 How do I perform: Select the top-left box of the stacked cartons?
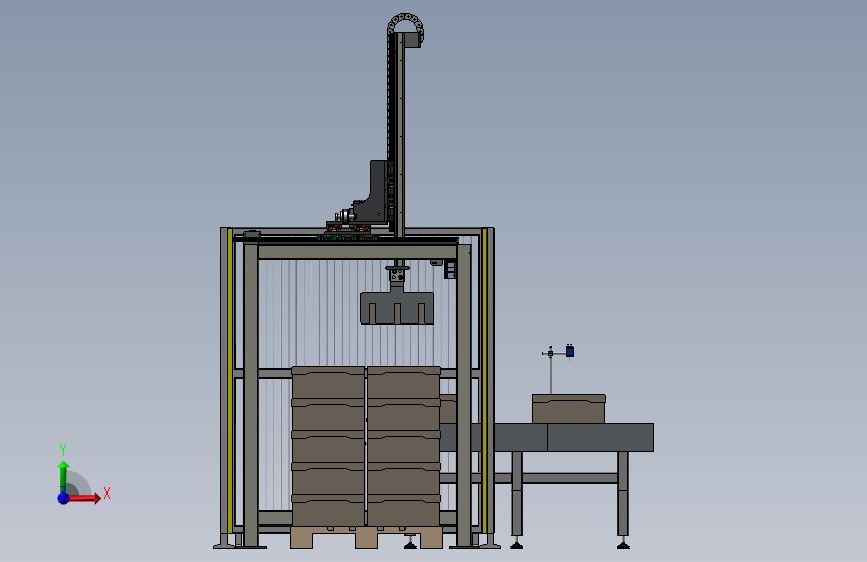coord(328,383)
